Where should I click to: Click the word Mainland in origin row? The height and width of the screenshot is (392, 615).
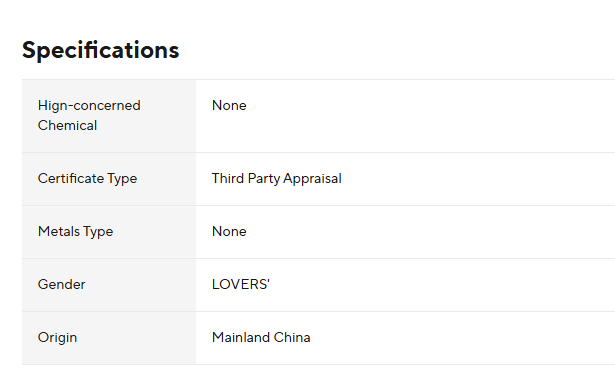point(241,337)
